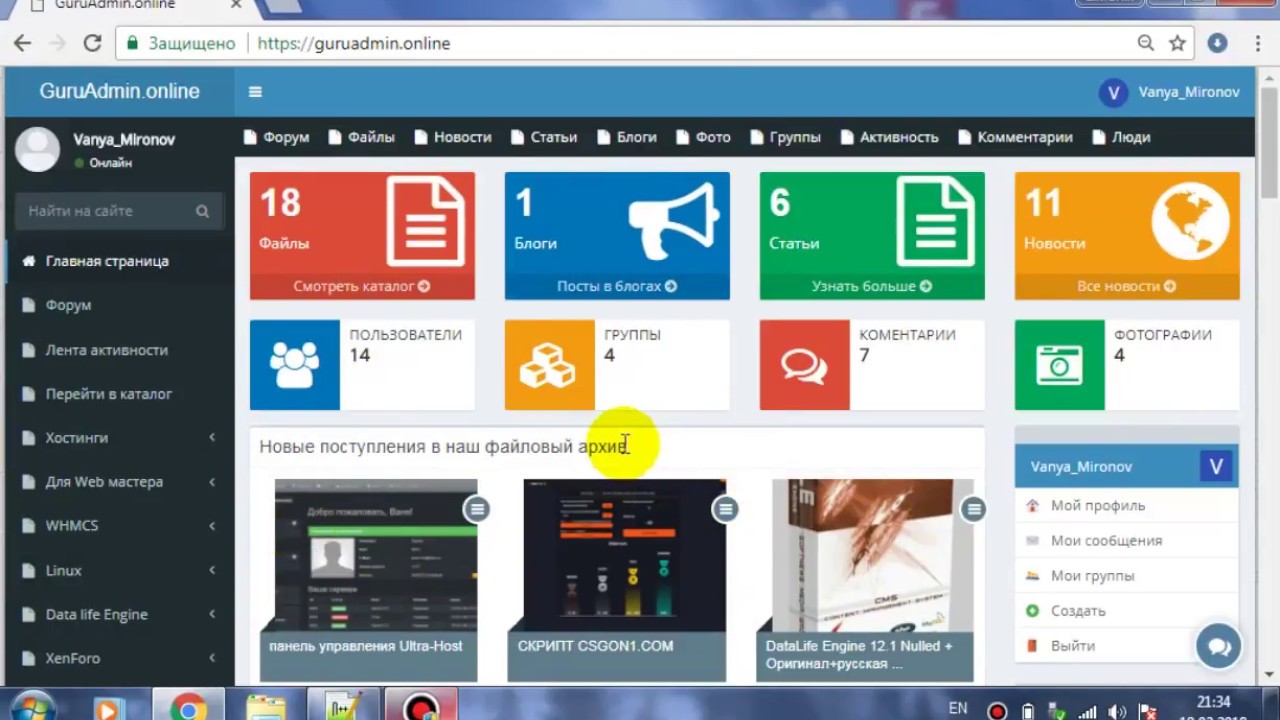This screenshot has width=1280, height=720.
Task: Open menu icon on Ultra-Host thumbnail
Action: 477,509
